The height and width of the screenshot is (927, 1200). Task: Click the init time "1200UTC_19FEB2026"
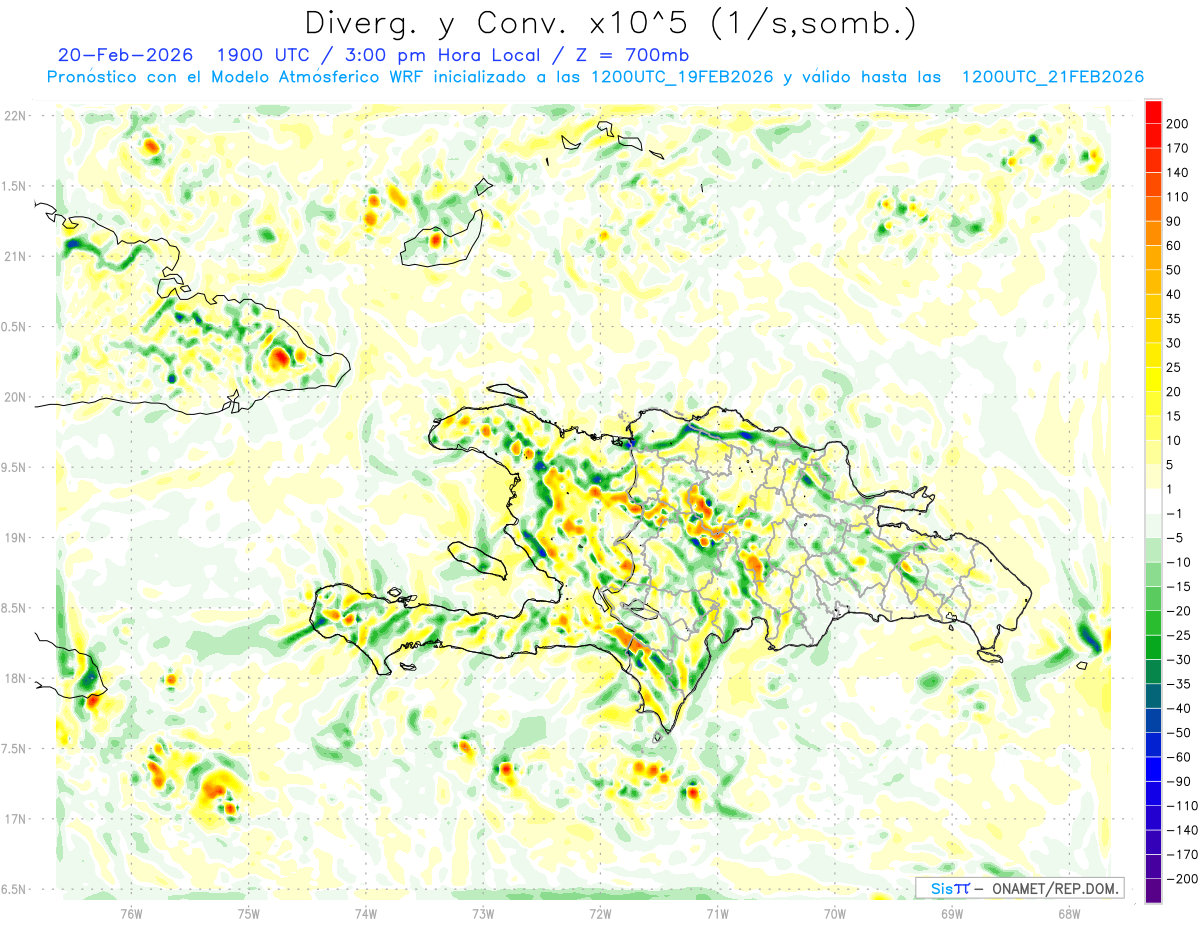tap(682, 77)
